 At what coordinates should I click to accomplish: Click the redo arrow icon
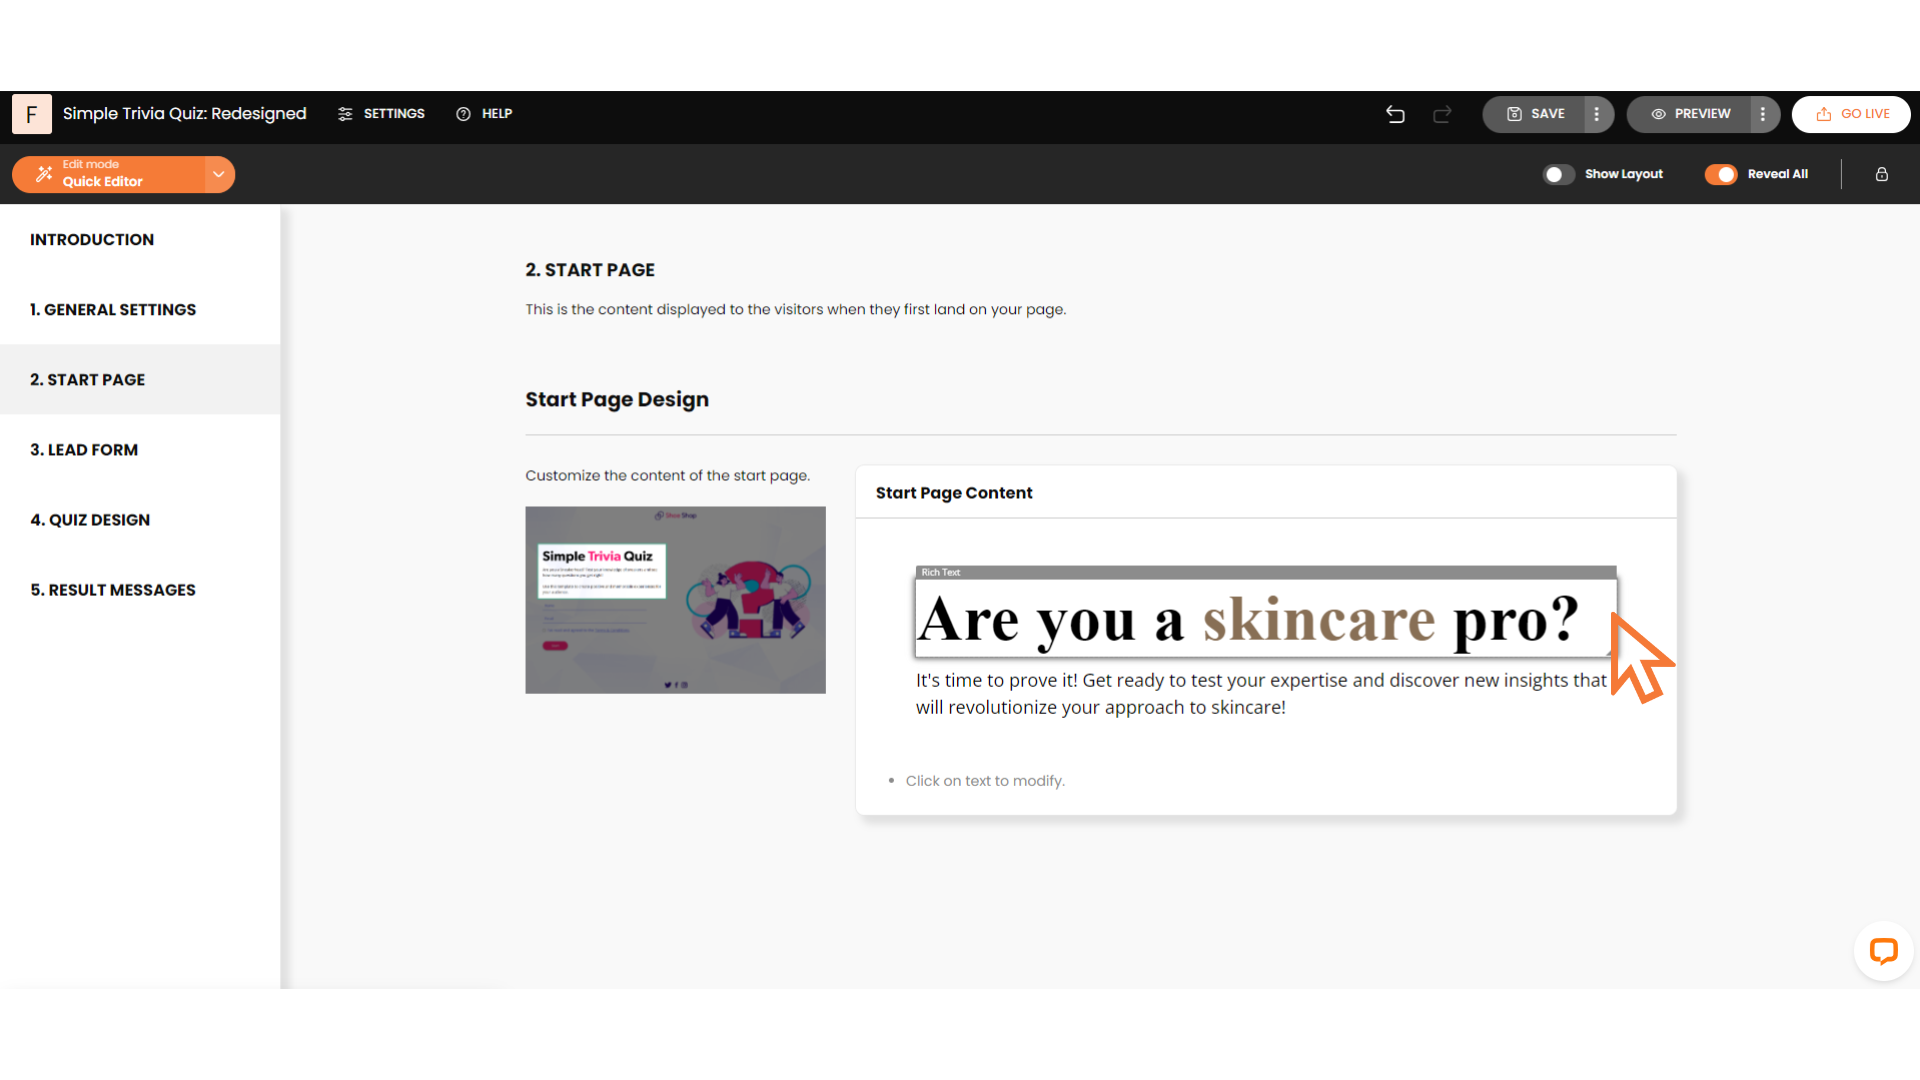coord(1442,114)
